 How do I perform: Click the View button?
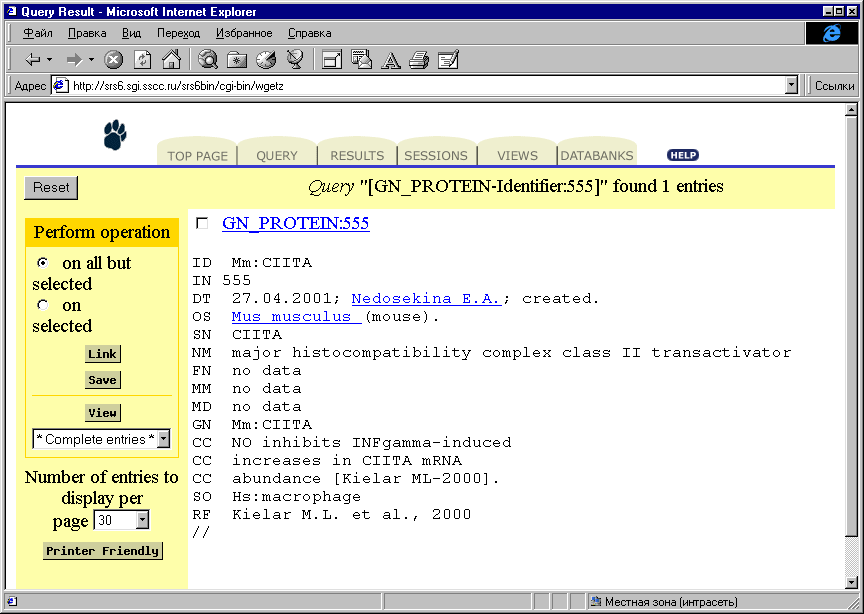click(102, 413)
